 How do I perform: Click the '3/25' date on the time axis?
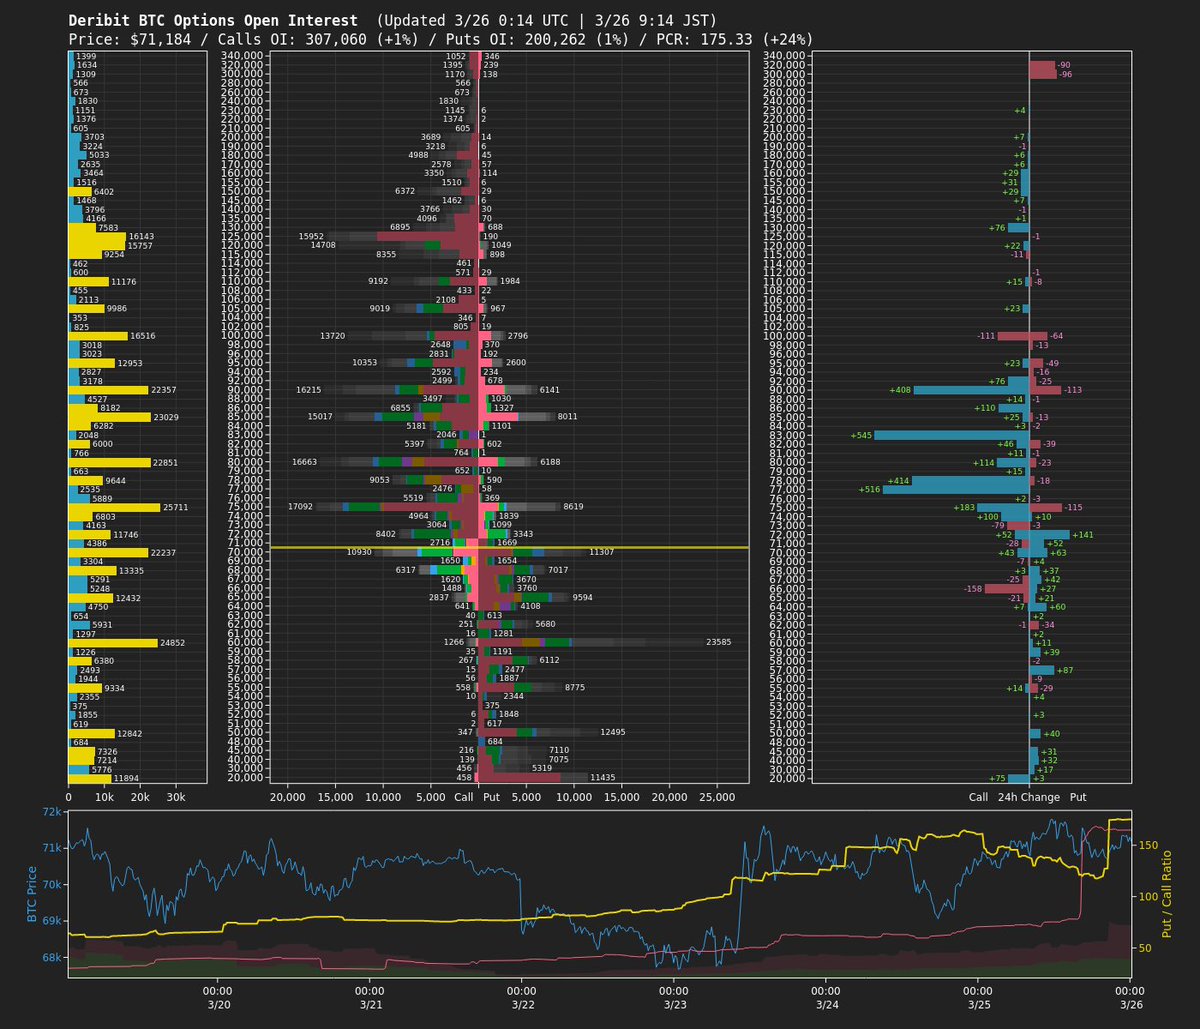978,1005
